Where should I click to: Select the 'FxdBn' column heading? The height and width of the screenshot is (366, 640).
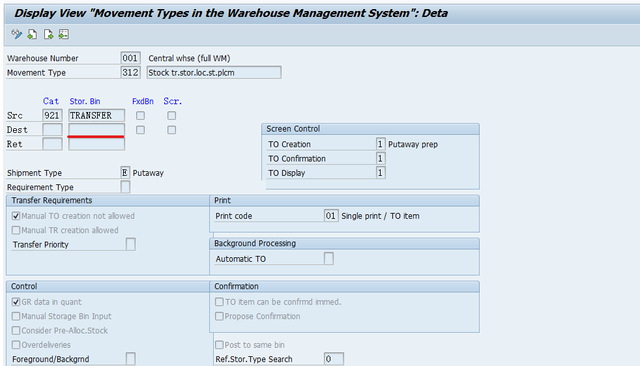(143, 101)
